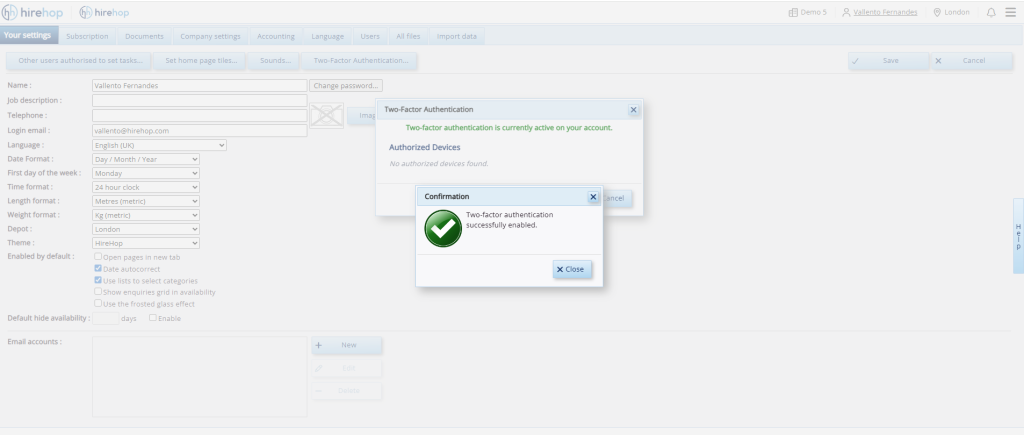Click into the Name input field
This screenshot has height=435, width=1024.
point(199,86)
